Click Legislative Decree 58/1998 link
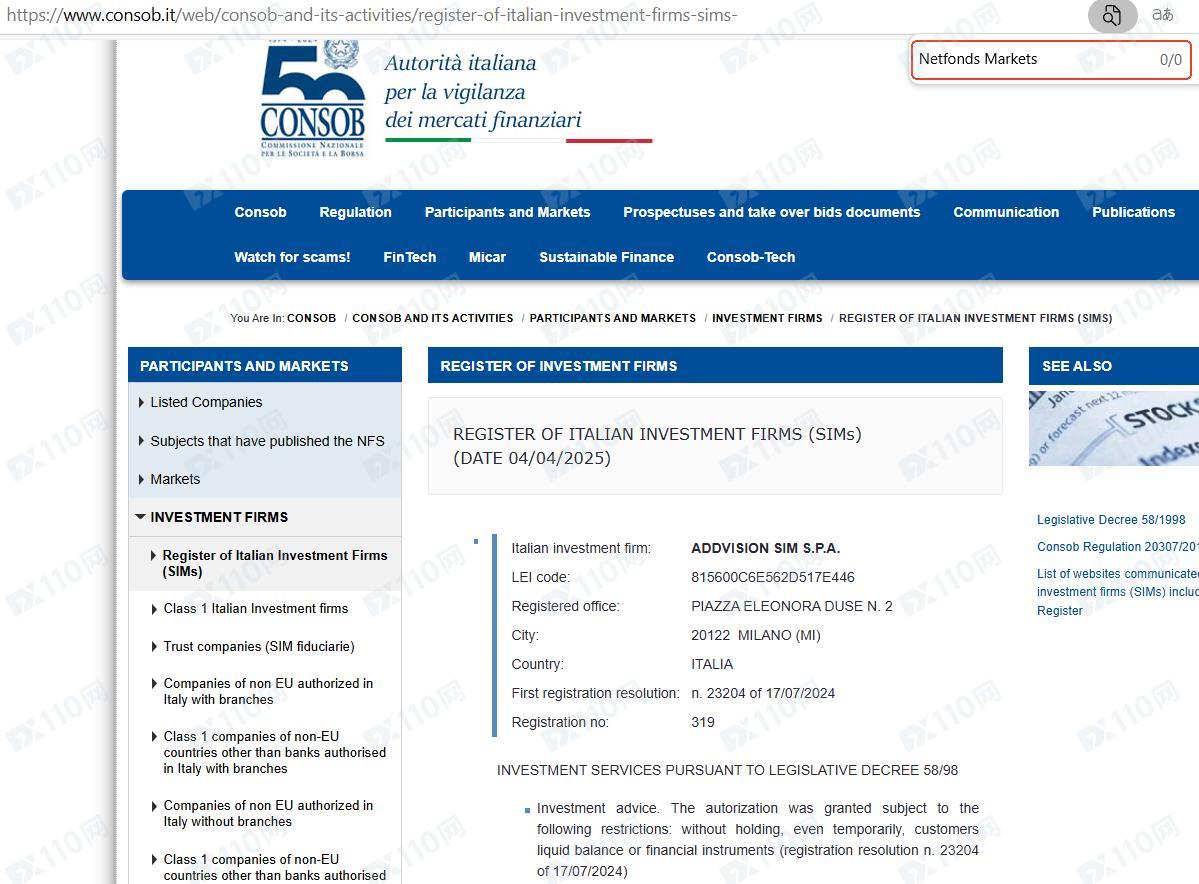Image resolution: width=1199 pixels, height=884 pixels. click(x=1110, y=520)
